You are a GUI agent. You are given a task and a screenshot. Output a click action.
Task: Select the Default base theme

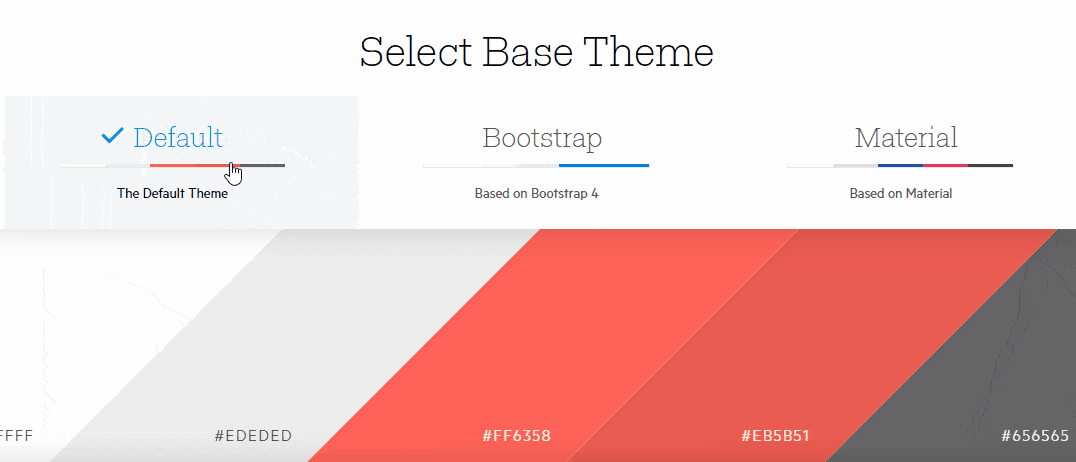tap(178, 137)
